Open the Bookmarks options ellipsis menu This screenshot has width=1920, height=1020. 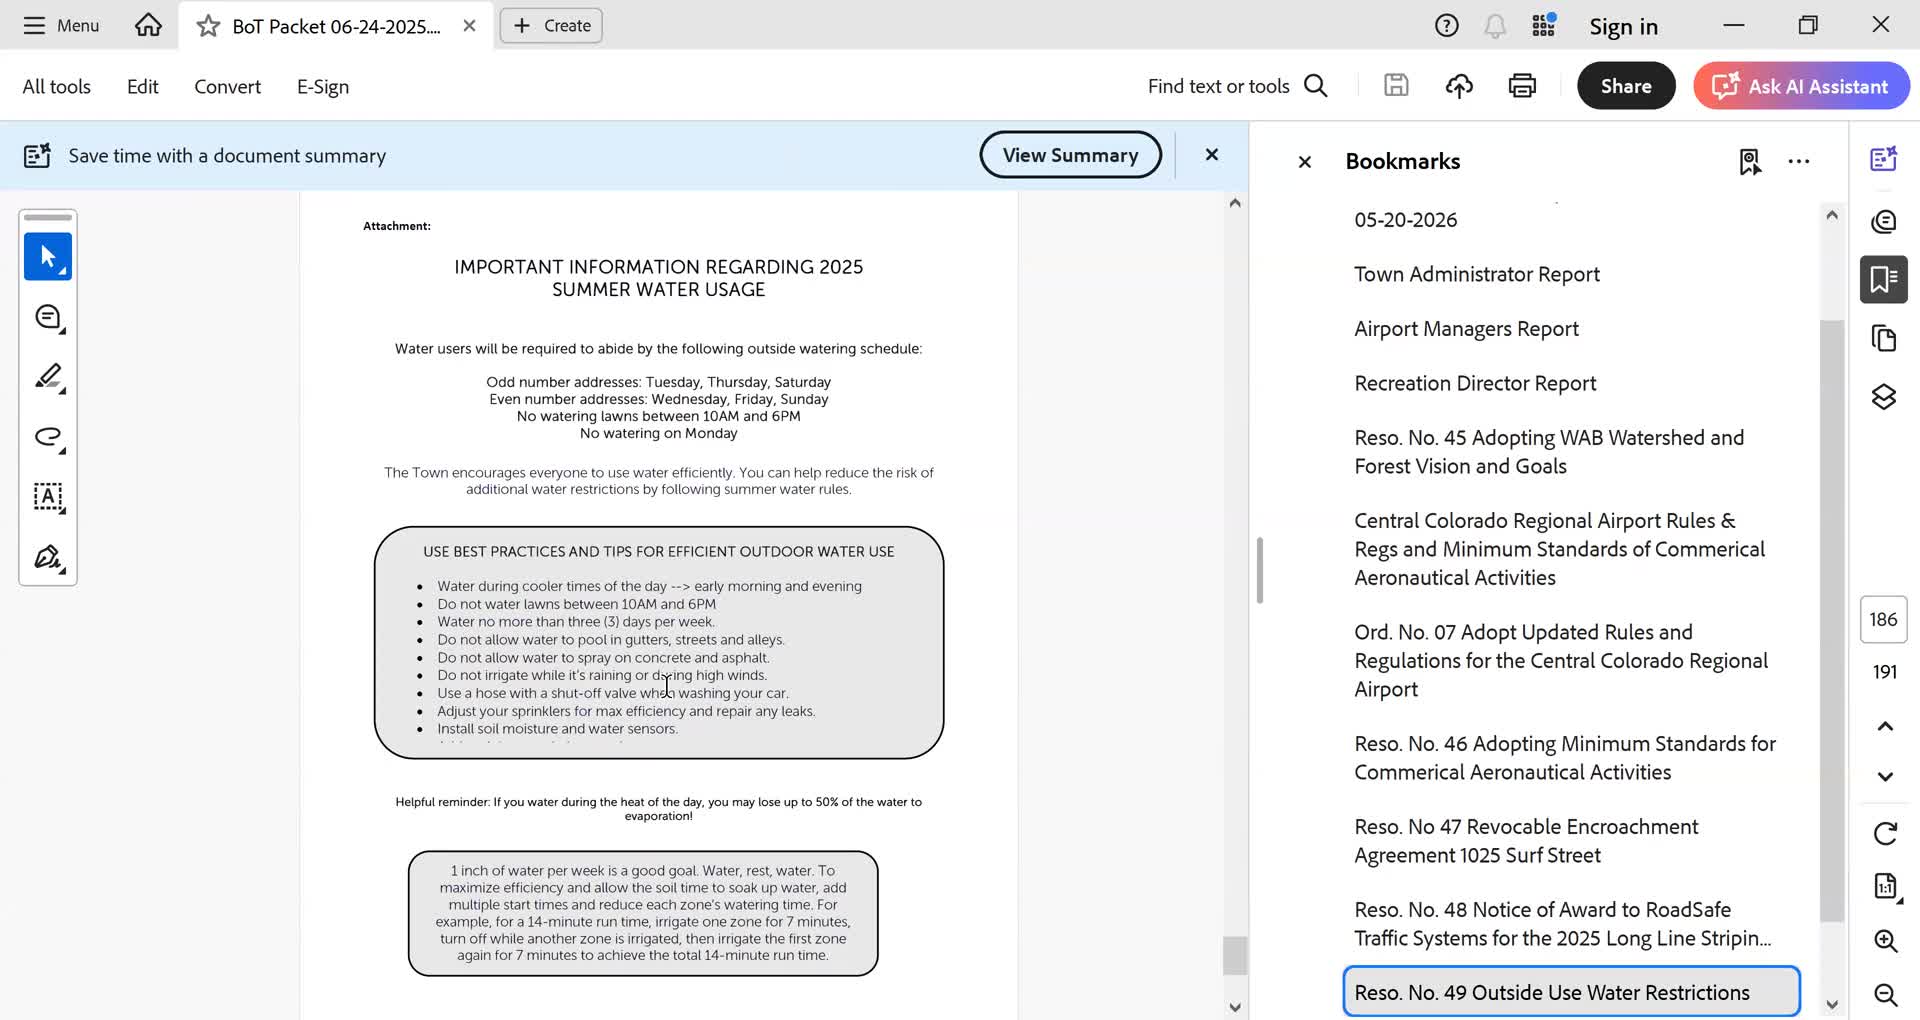1798,162
